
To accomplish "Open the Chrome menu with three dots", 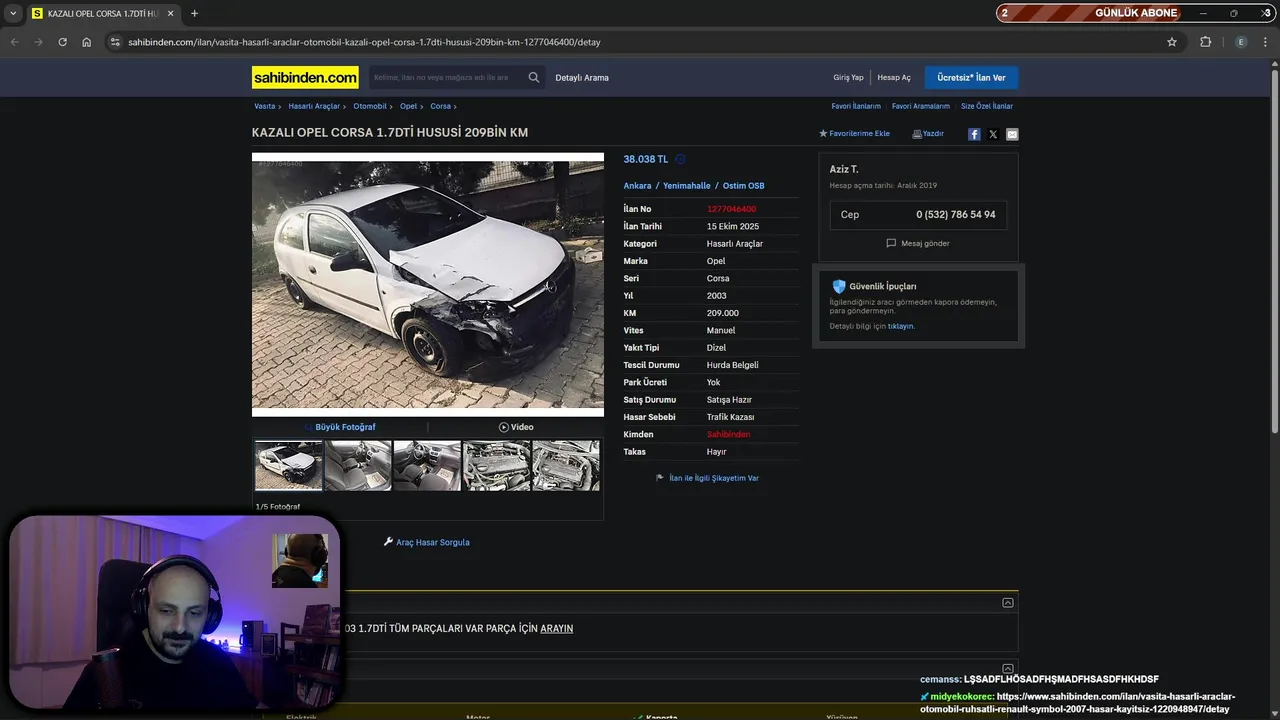I will pos(1266,42).
